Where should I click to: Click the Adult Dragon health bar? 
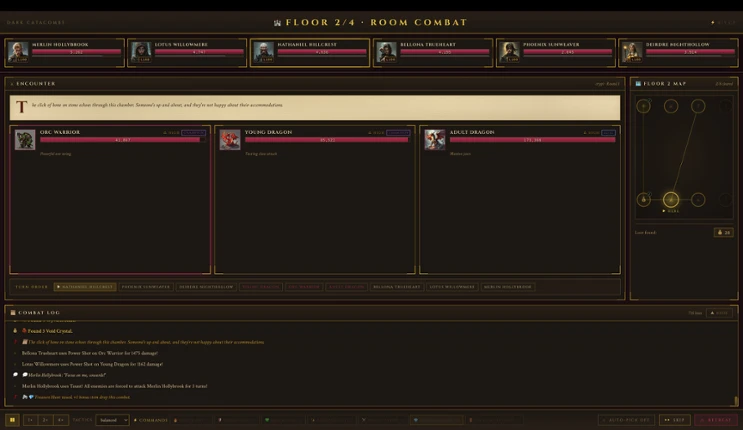click(x=532, y=140)
